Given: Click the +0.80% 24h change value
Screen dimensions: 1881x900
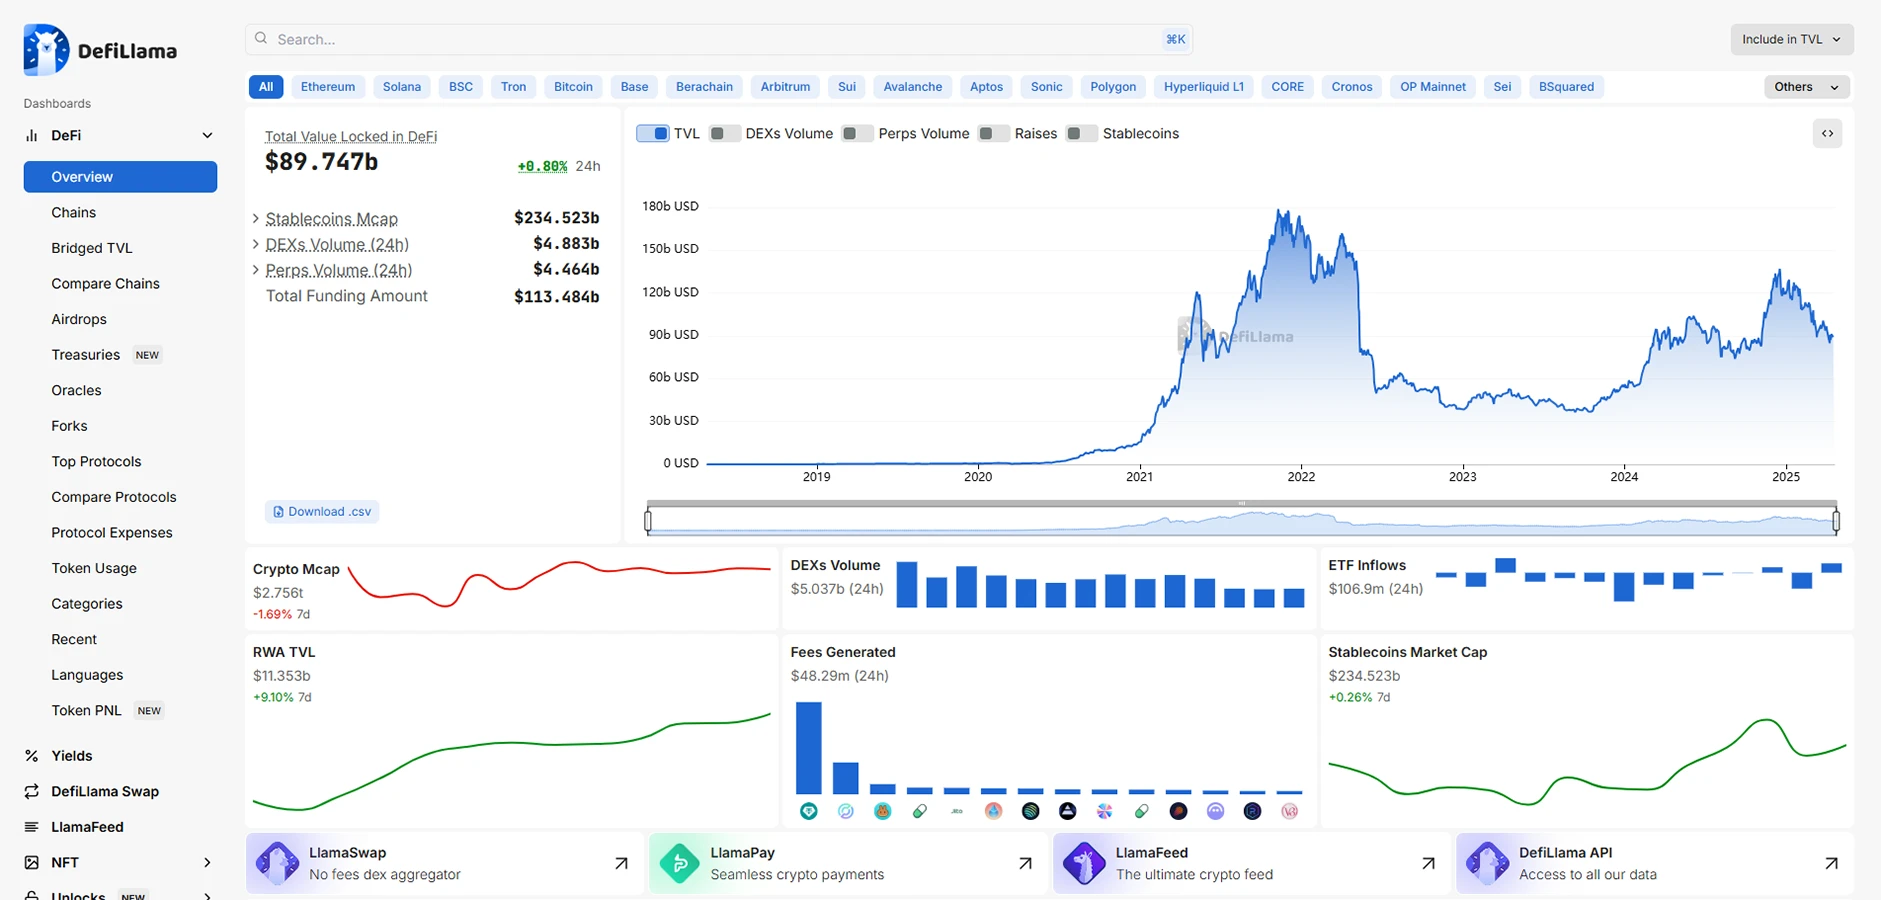Looking at the screenshot, I should click(x=542, y=166).
